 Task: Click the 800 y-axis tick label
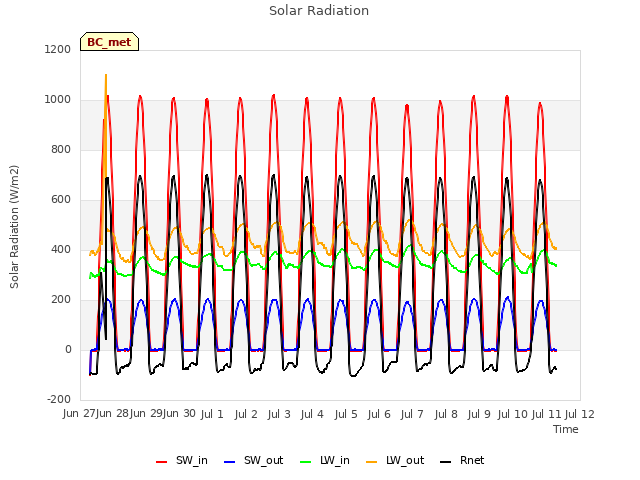click(61, 149)
